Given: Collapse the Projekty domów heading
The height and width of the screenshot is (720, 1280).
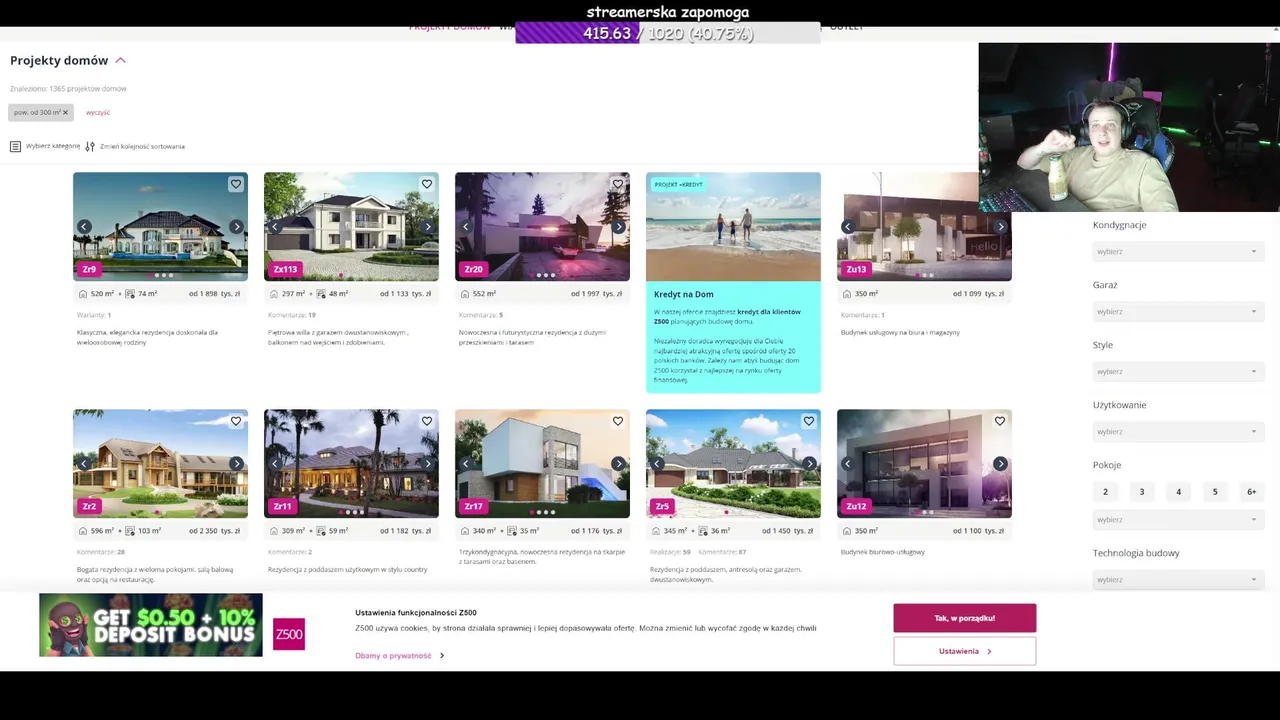Looking at the screenshot, I should 120,61.
